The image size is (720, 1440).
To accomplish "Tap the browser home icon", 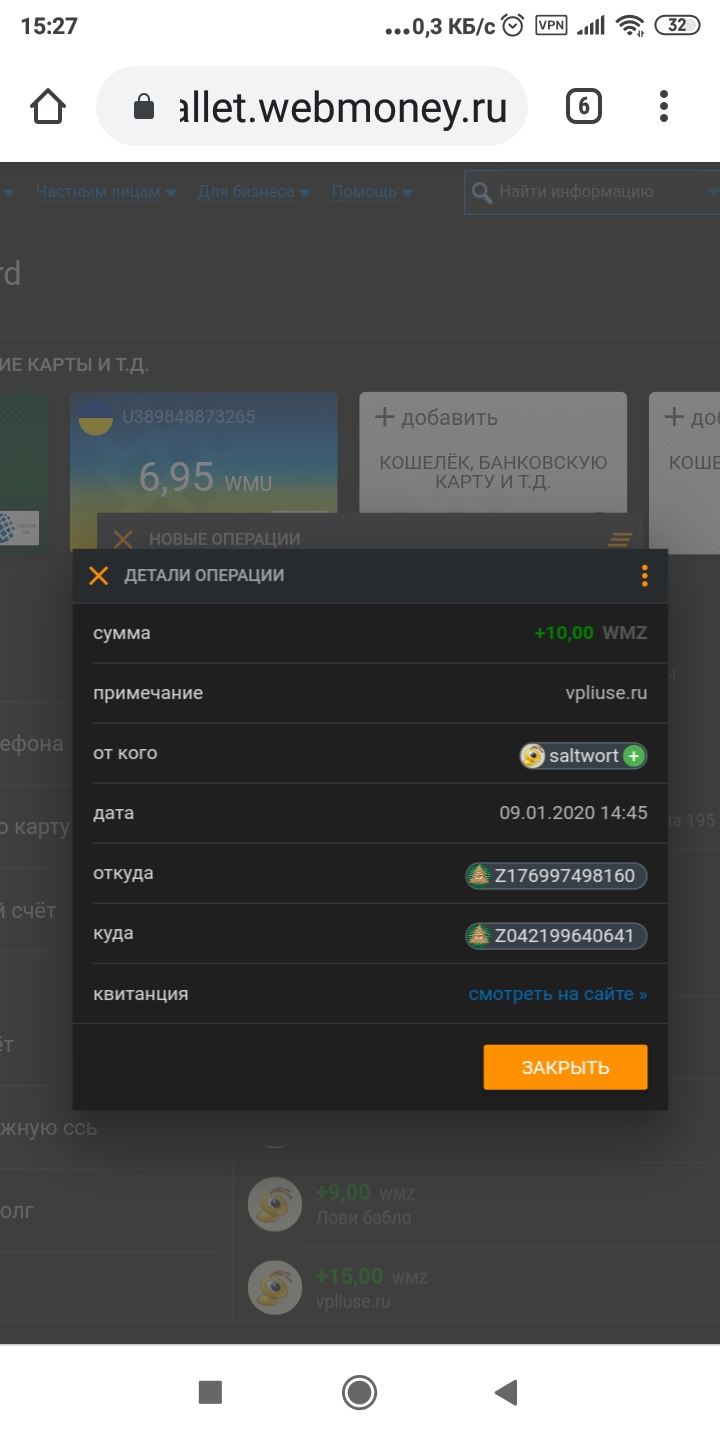I will [x=48, y=106].
